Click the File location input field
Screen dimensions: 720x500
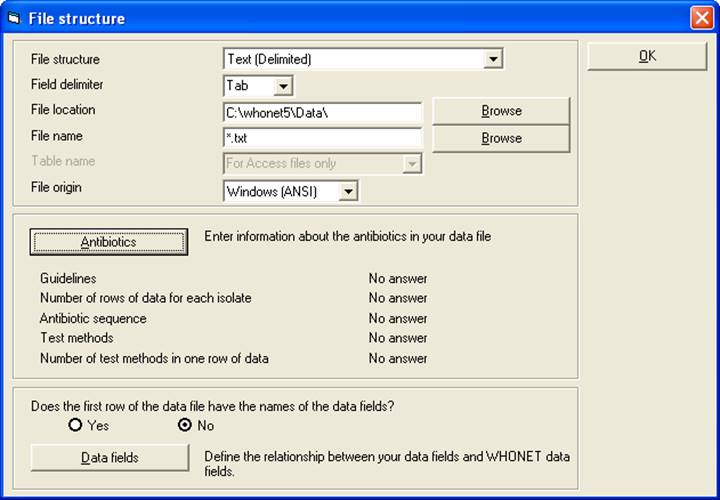click(x=322, y=112)
